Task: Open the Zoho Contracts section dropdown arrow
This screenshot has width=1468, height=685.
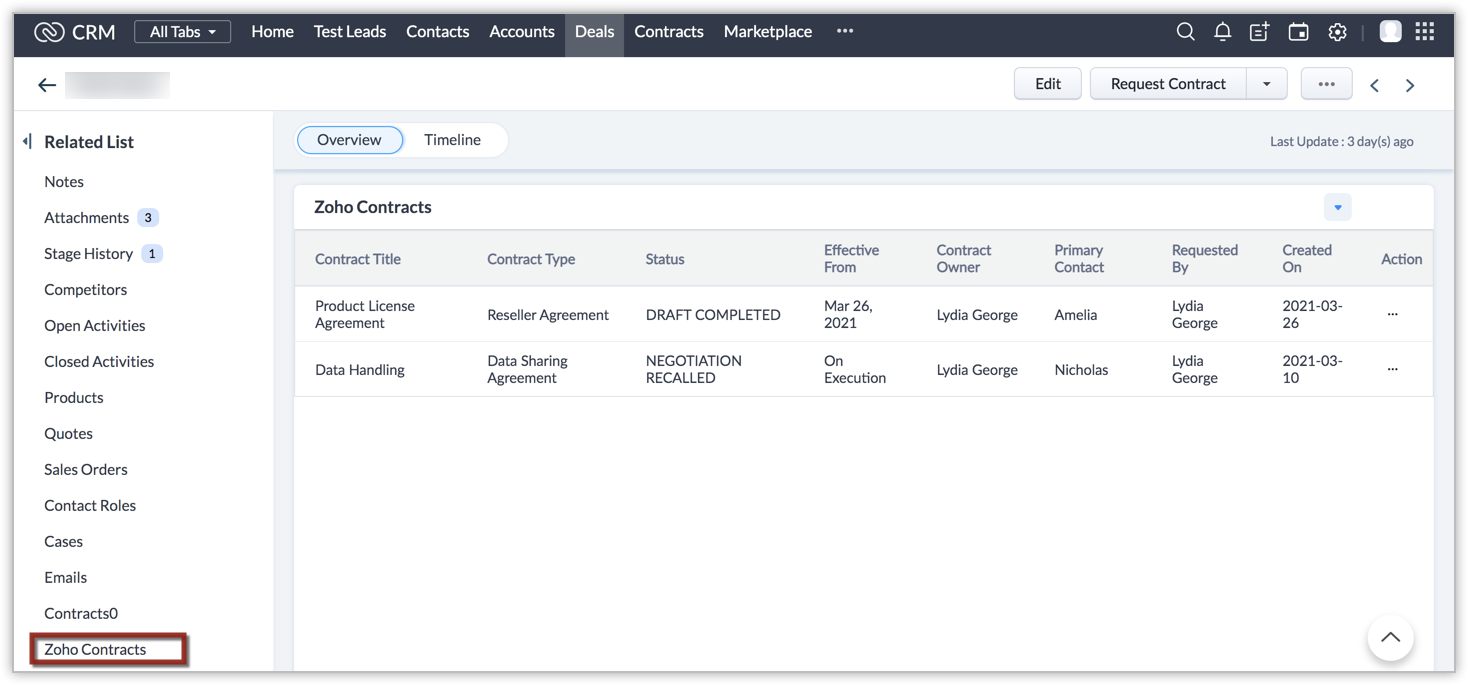Action: tap(1337, 207)
